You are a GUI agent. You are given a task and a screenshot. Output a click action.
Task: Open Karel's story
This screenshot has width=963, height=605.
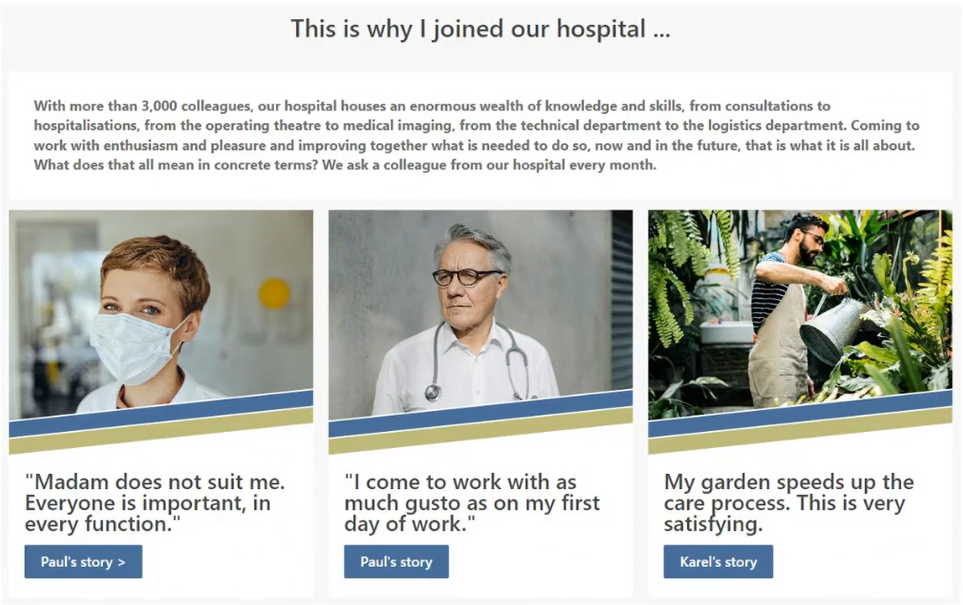[x=718, y=561]
